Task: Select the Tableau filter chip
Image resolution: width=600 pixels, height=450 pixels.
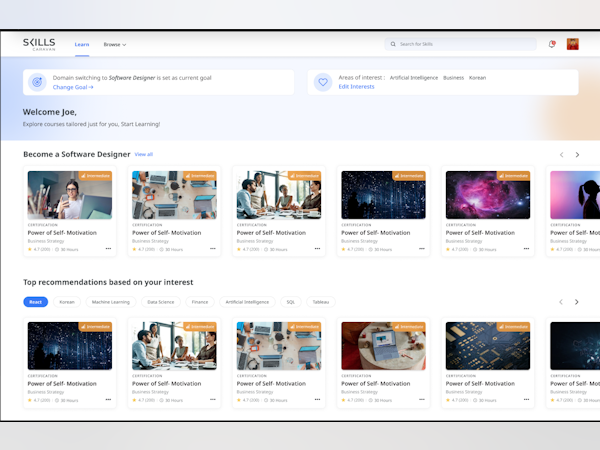Action: click(321, 302)
